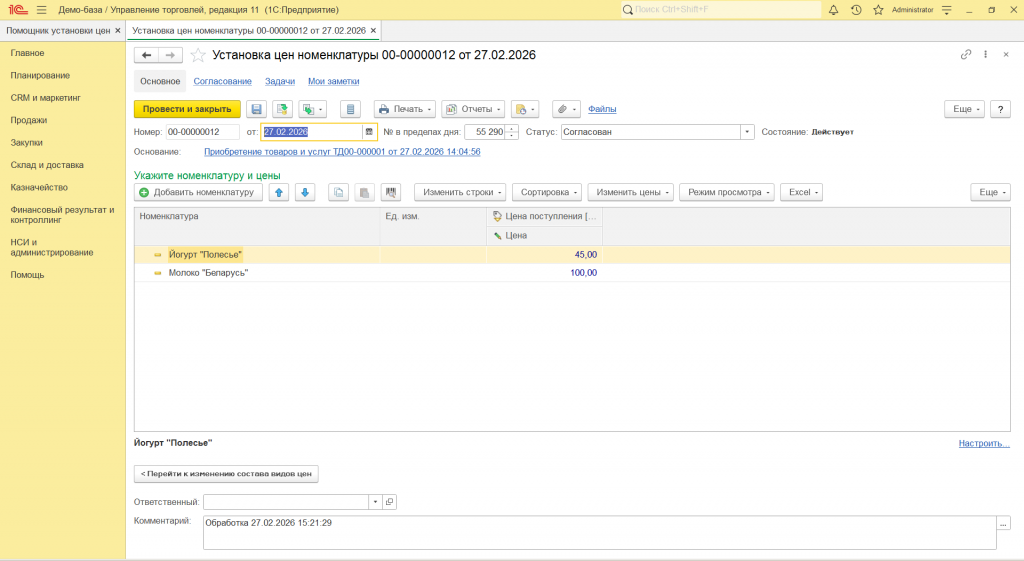Open the Приобретение товаров basis document link
This screenshot has height=561, width=1024.
(342, 152)
